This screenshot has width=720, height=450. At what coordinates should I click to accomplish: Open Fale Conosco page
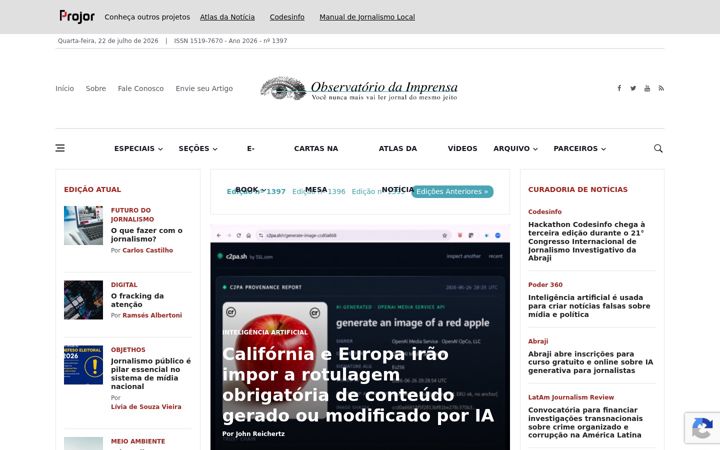click(141, 88)
